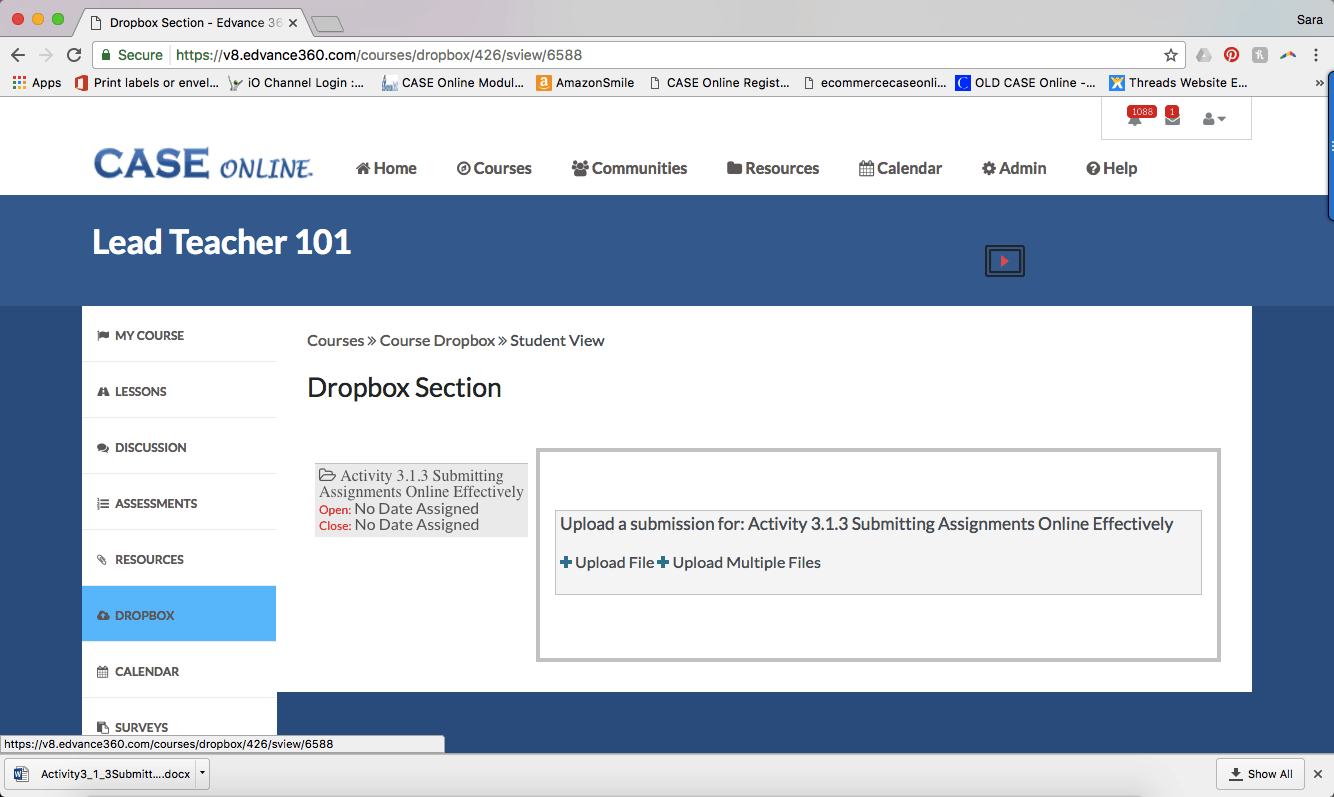The width and height of the screenshot is (1334, 797).
Task: Open downloaded file options arrow
Action: [202, 773]
